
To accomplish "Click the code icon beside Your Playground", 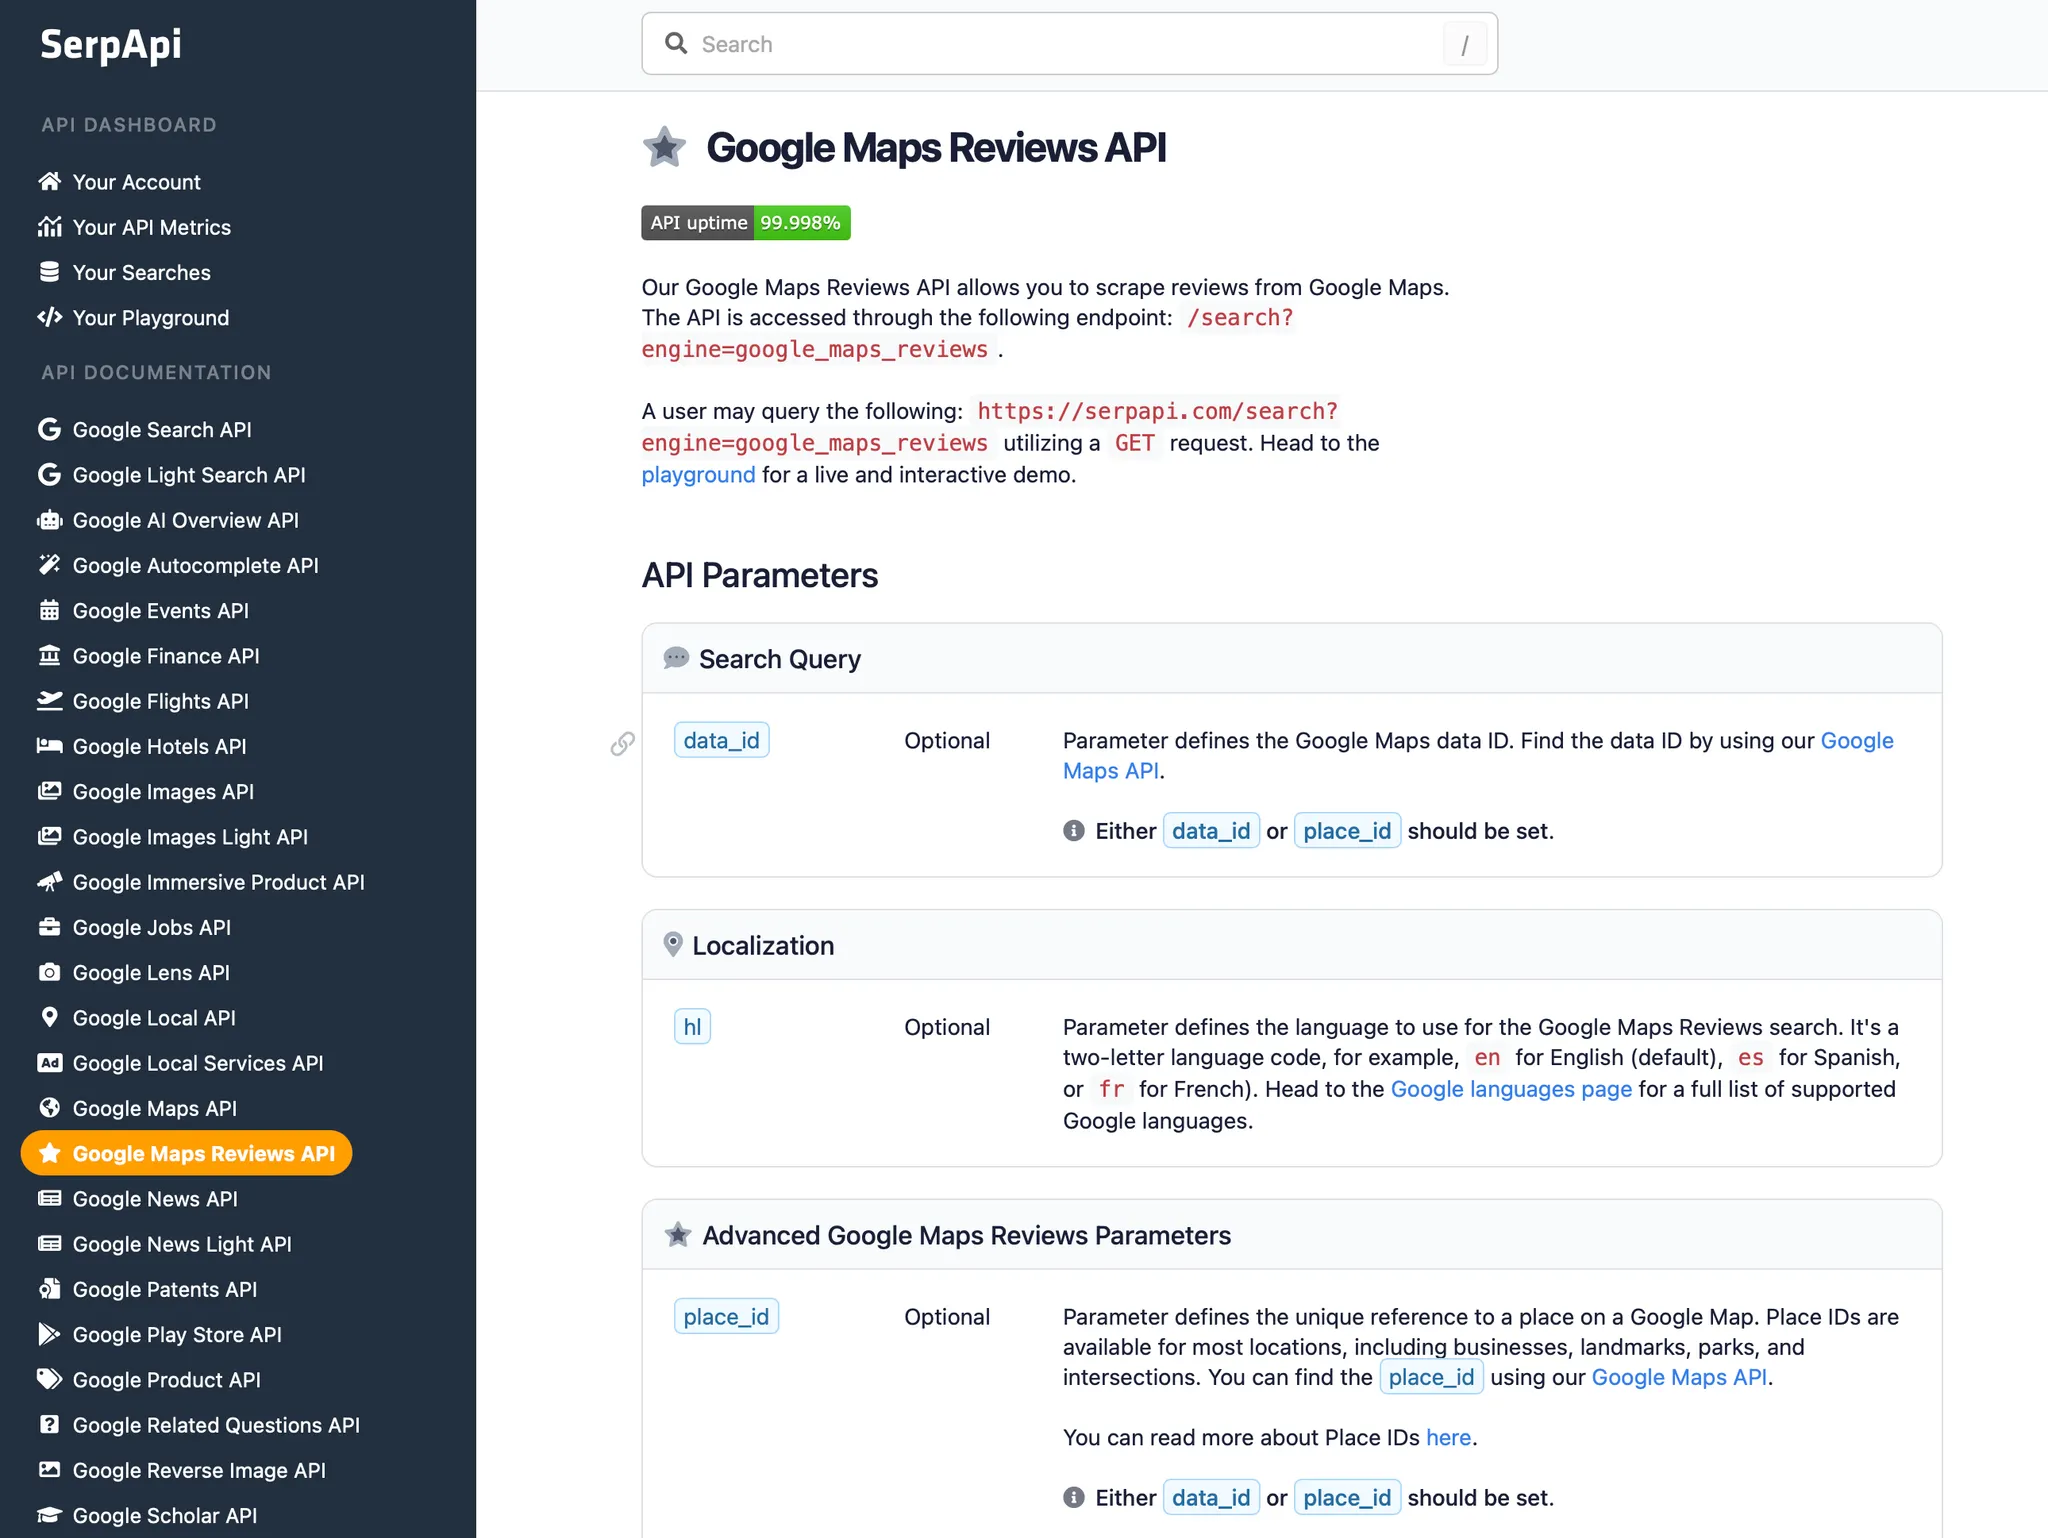I will pyautogui.click(x=49, y=317).
